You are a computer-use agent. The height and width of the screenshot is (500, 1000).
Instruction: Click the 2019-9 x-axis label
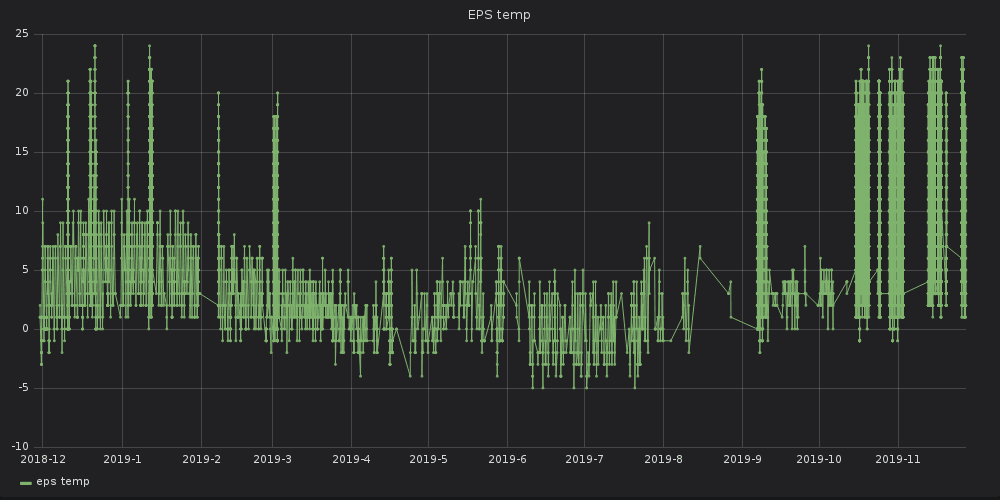741,460
